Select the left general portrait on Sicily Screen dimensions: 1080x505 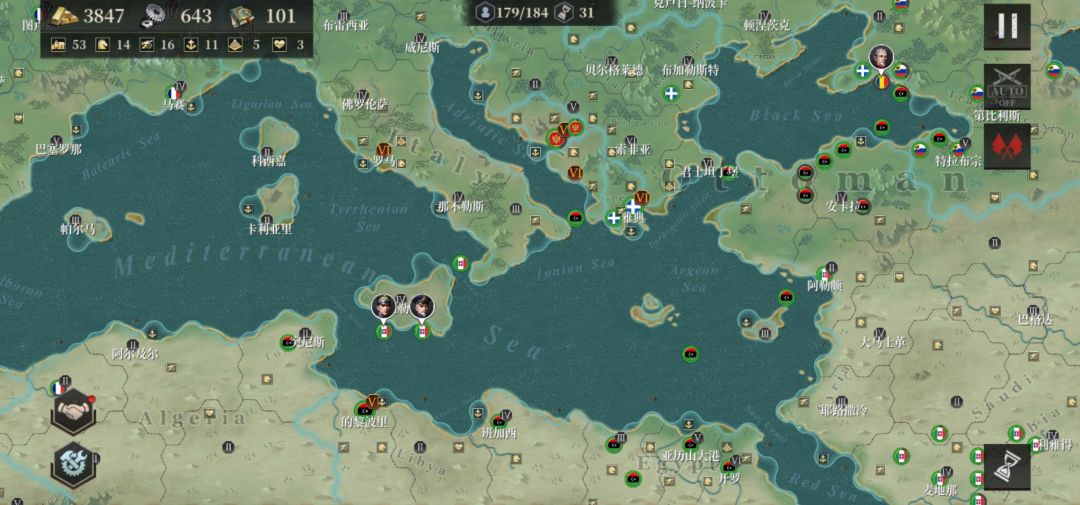[384, 307]
